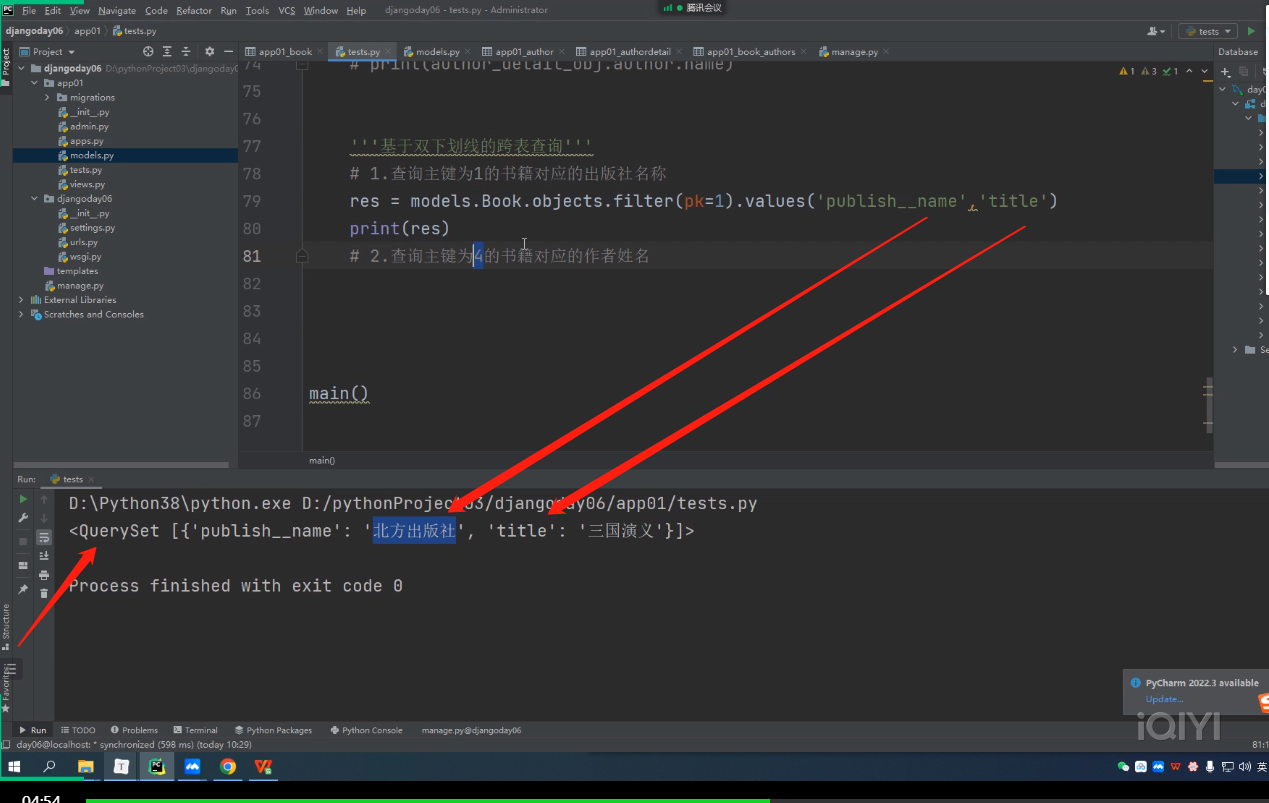The height and width of the screenshot is (803, 1269).
Task: Switch to models.py editor tab
Action: (438, 51)
